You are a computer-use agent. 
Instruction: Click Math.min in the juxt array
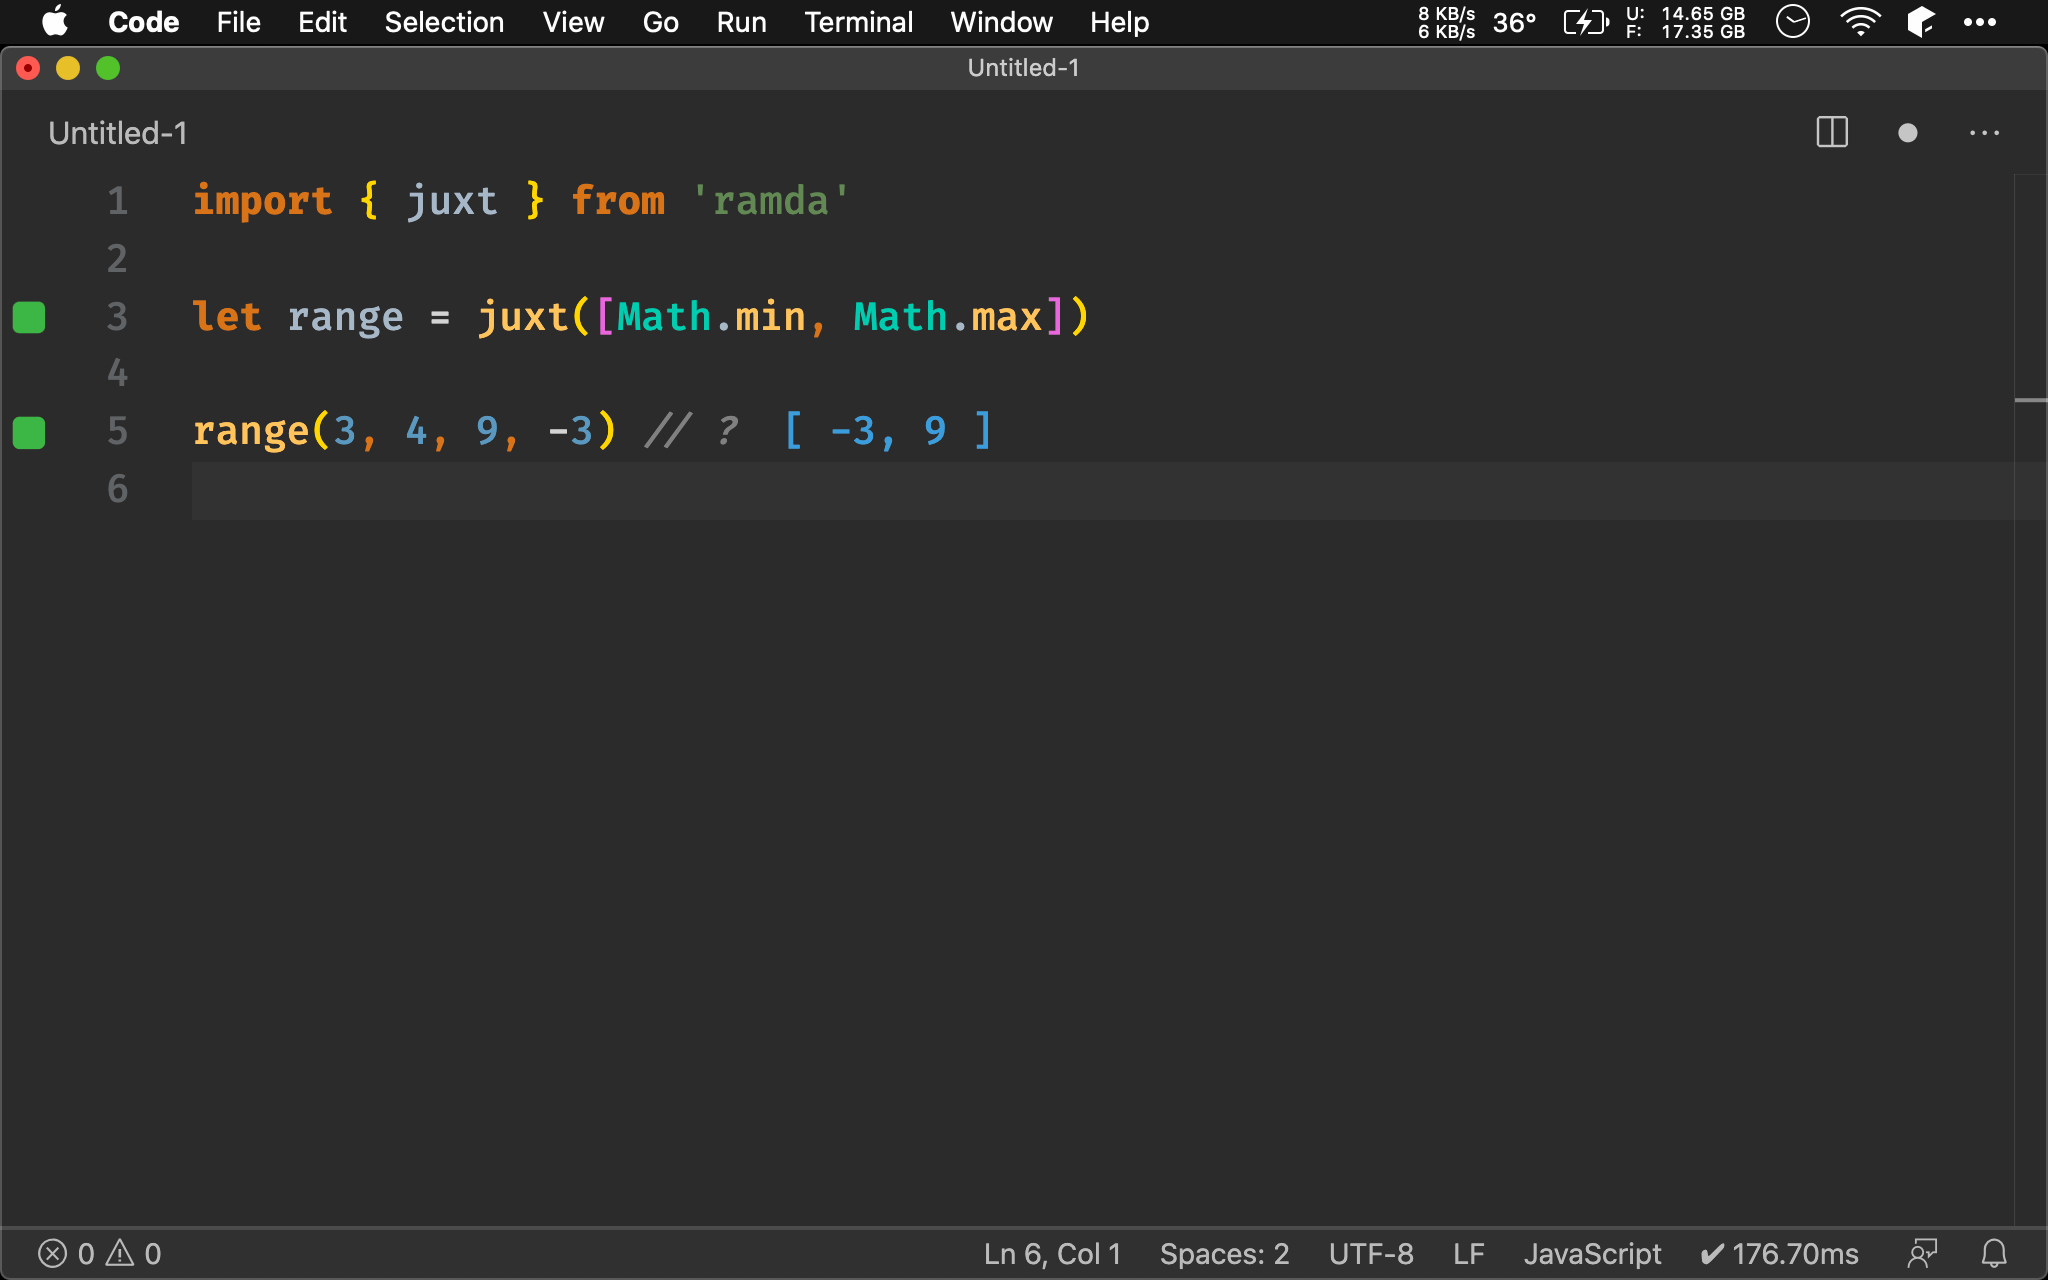[711, 317]
